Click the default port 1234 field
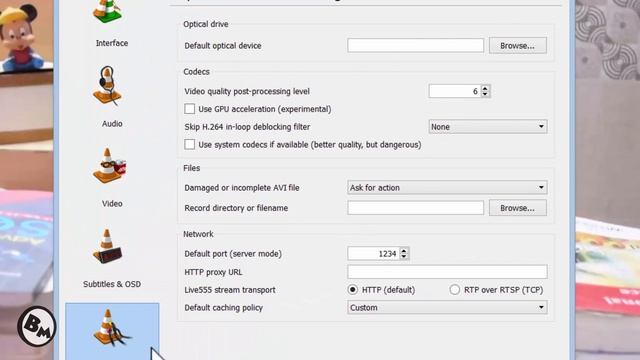Viewport: 640px width, 360px height. [373, 253]
